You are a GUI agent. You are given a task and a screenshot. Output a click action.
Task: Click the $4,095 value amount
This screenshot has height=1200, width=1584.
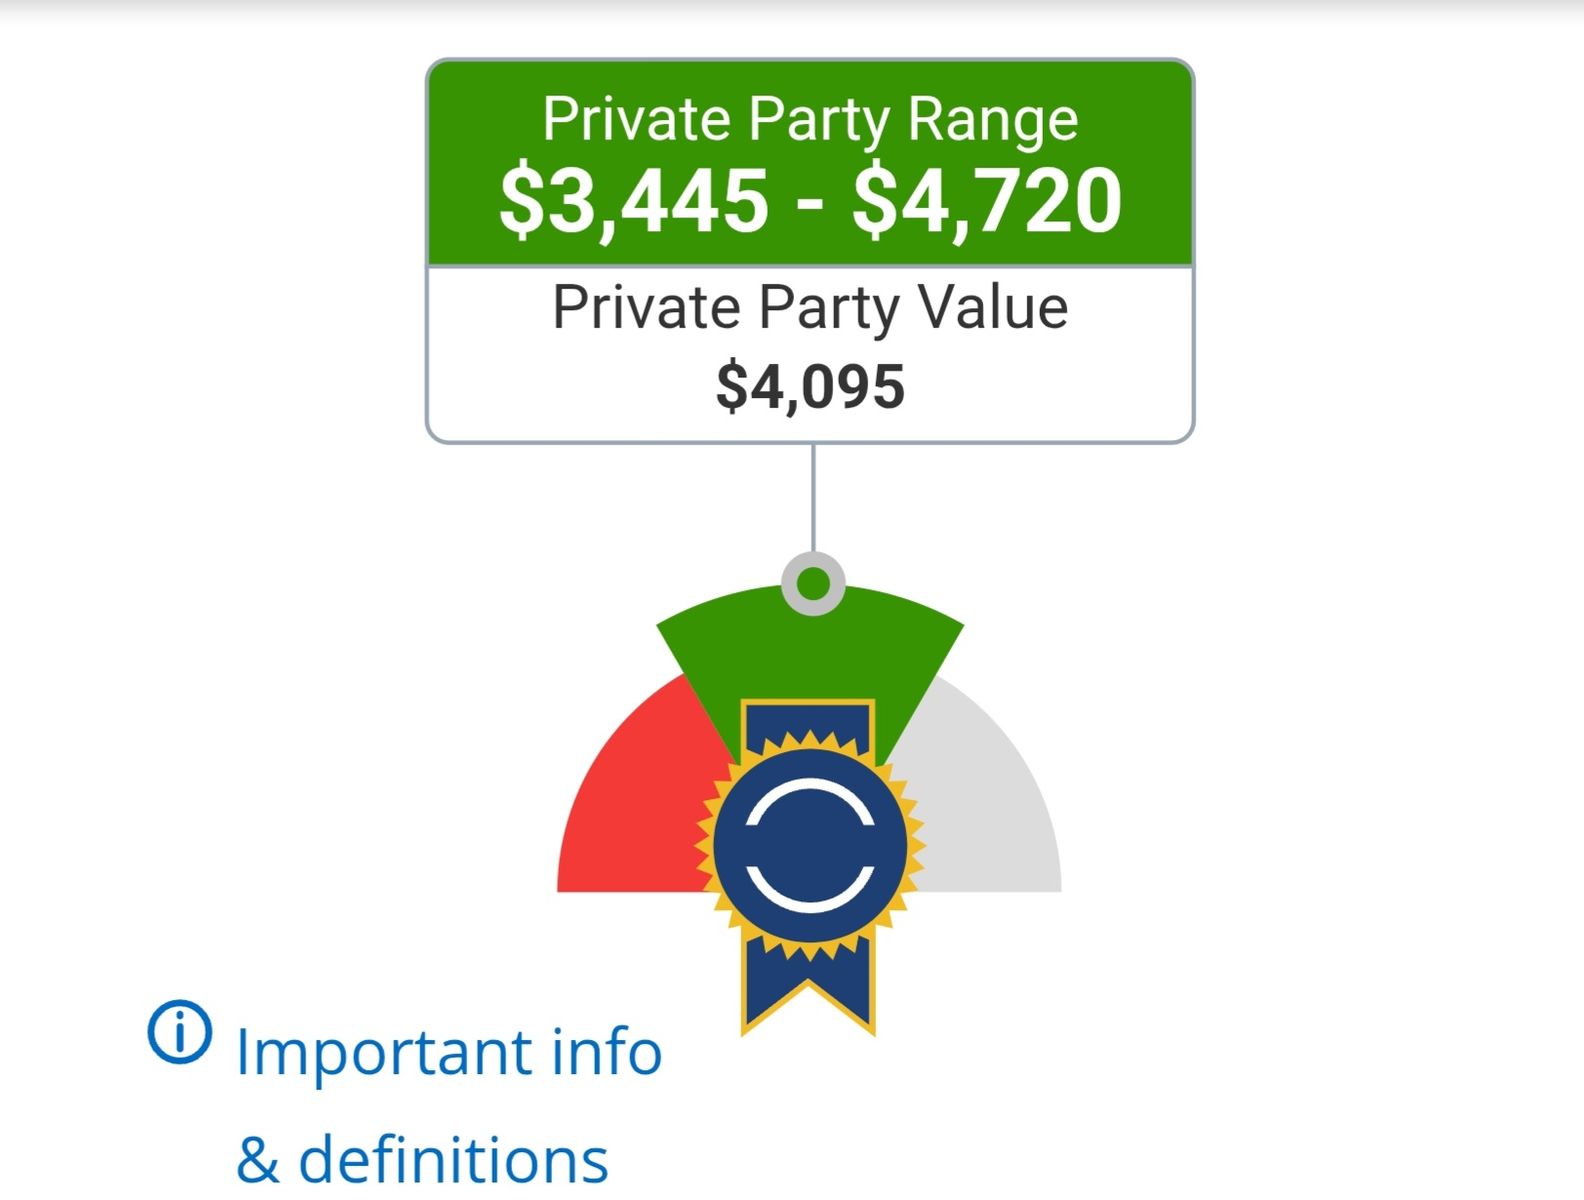(x=810, y=387)
